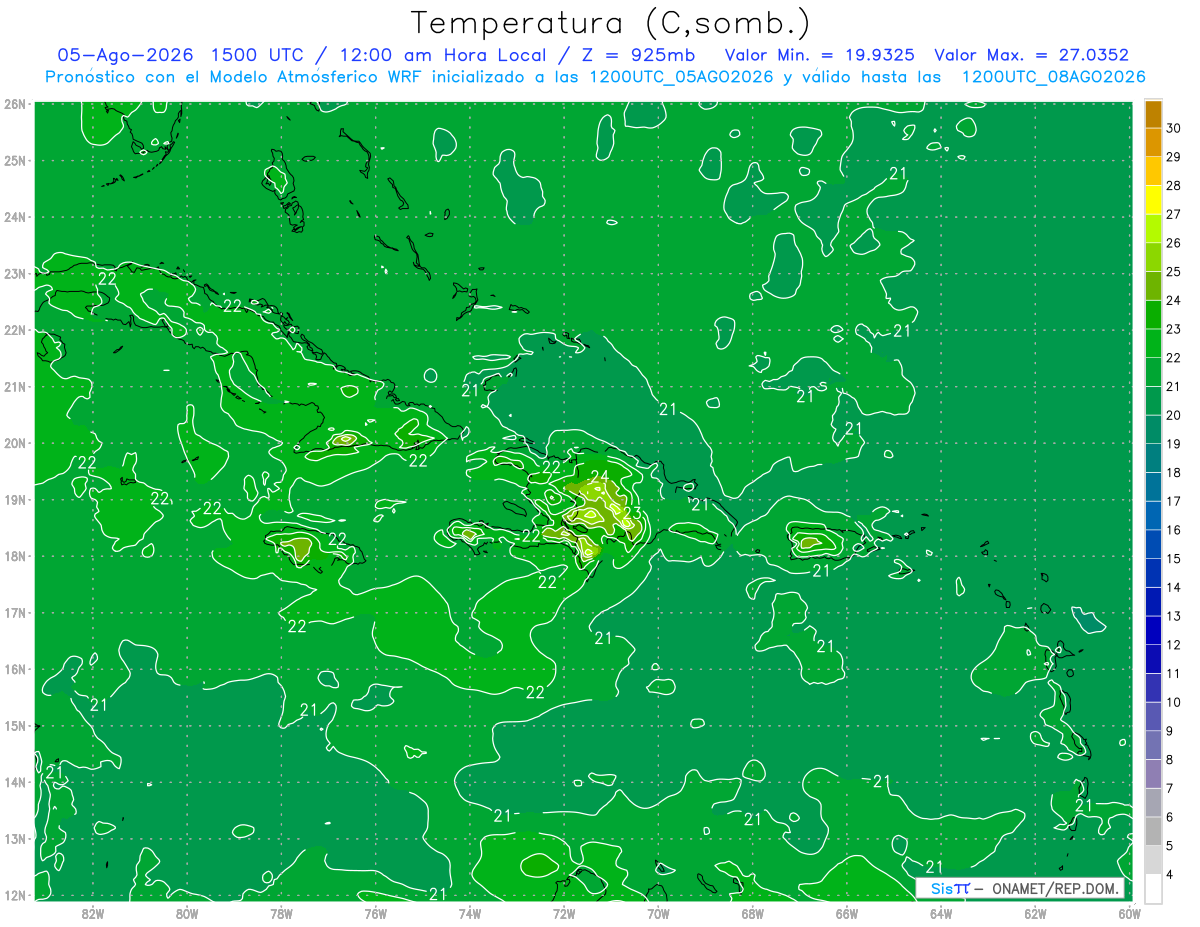The image size is (1200, 927).
Task: Click the '64W' longitude axis label
Action: (x=940, y=912)
